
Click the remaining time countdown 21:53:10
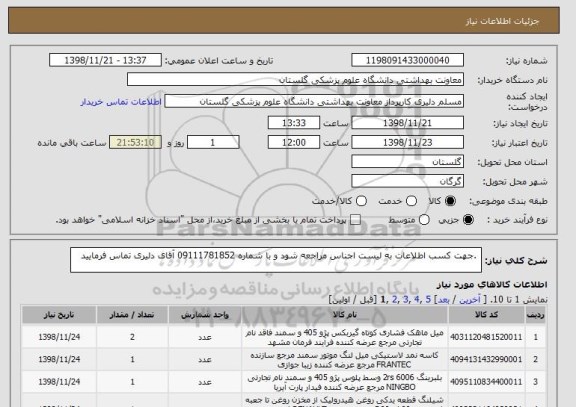pos(135,142)
